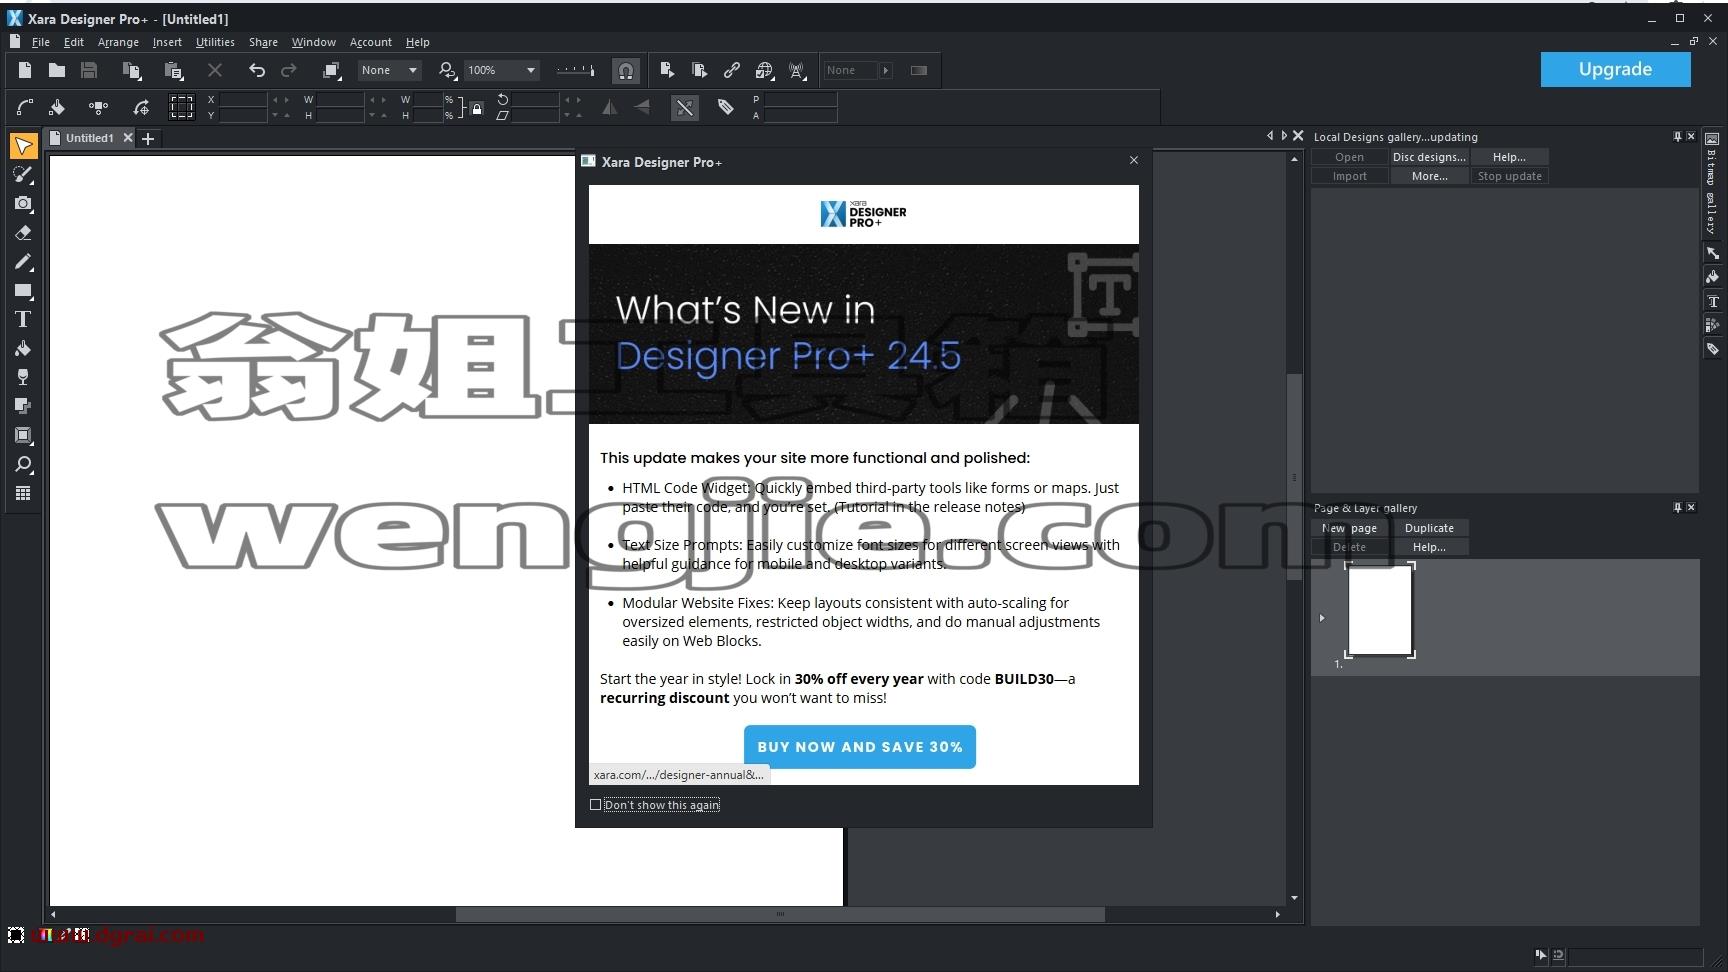Select the Shadow tool
Image resolution: width=1728 pixels, height=972 pixels.
tap(23, 407)
